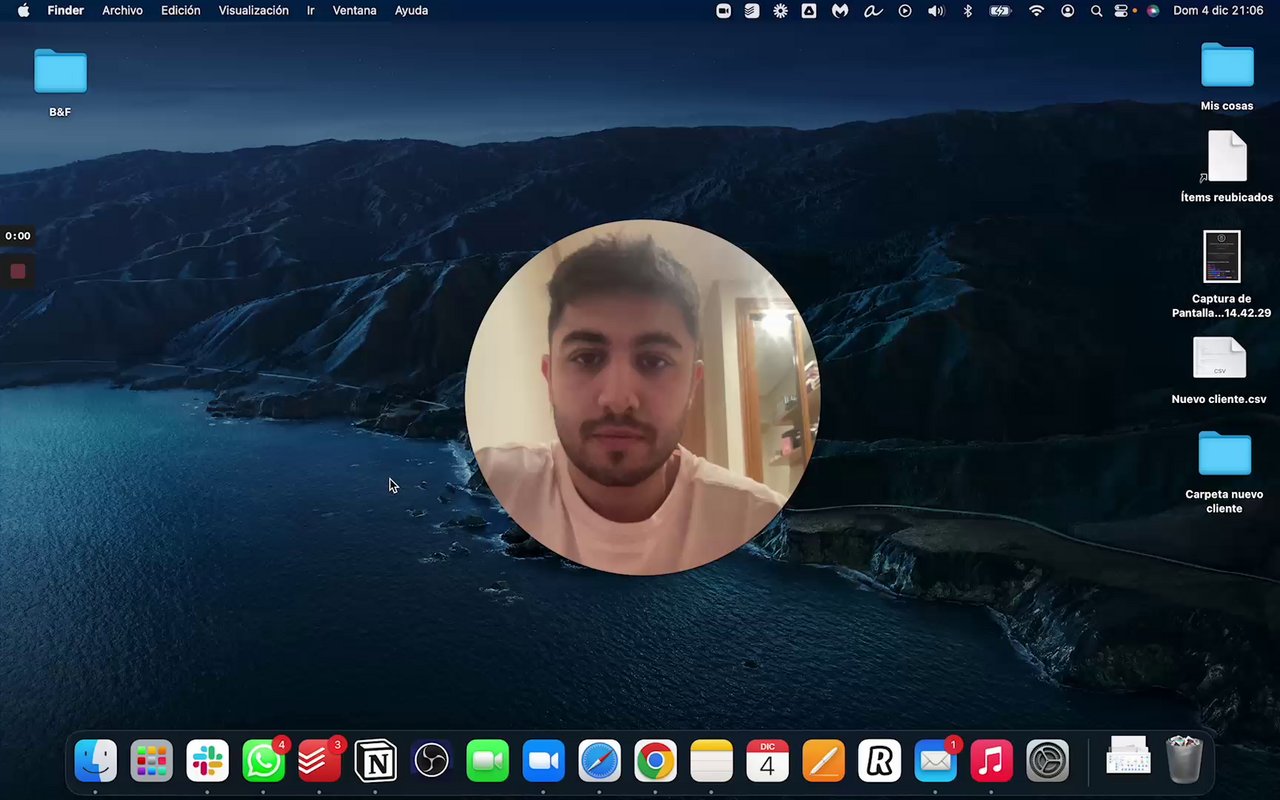Open the Ayuda menu
Viewport: 1280px width, 800px height.
pos(411,11)
